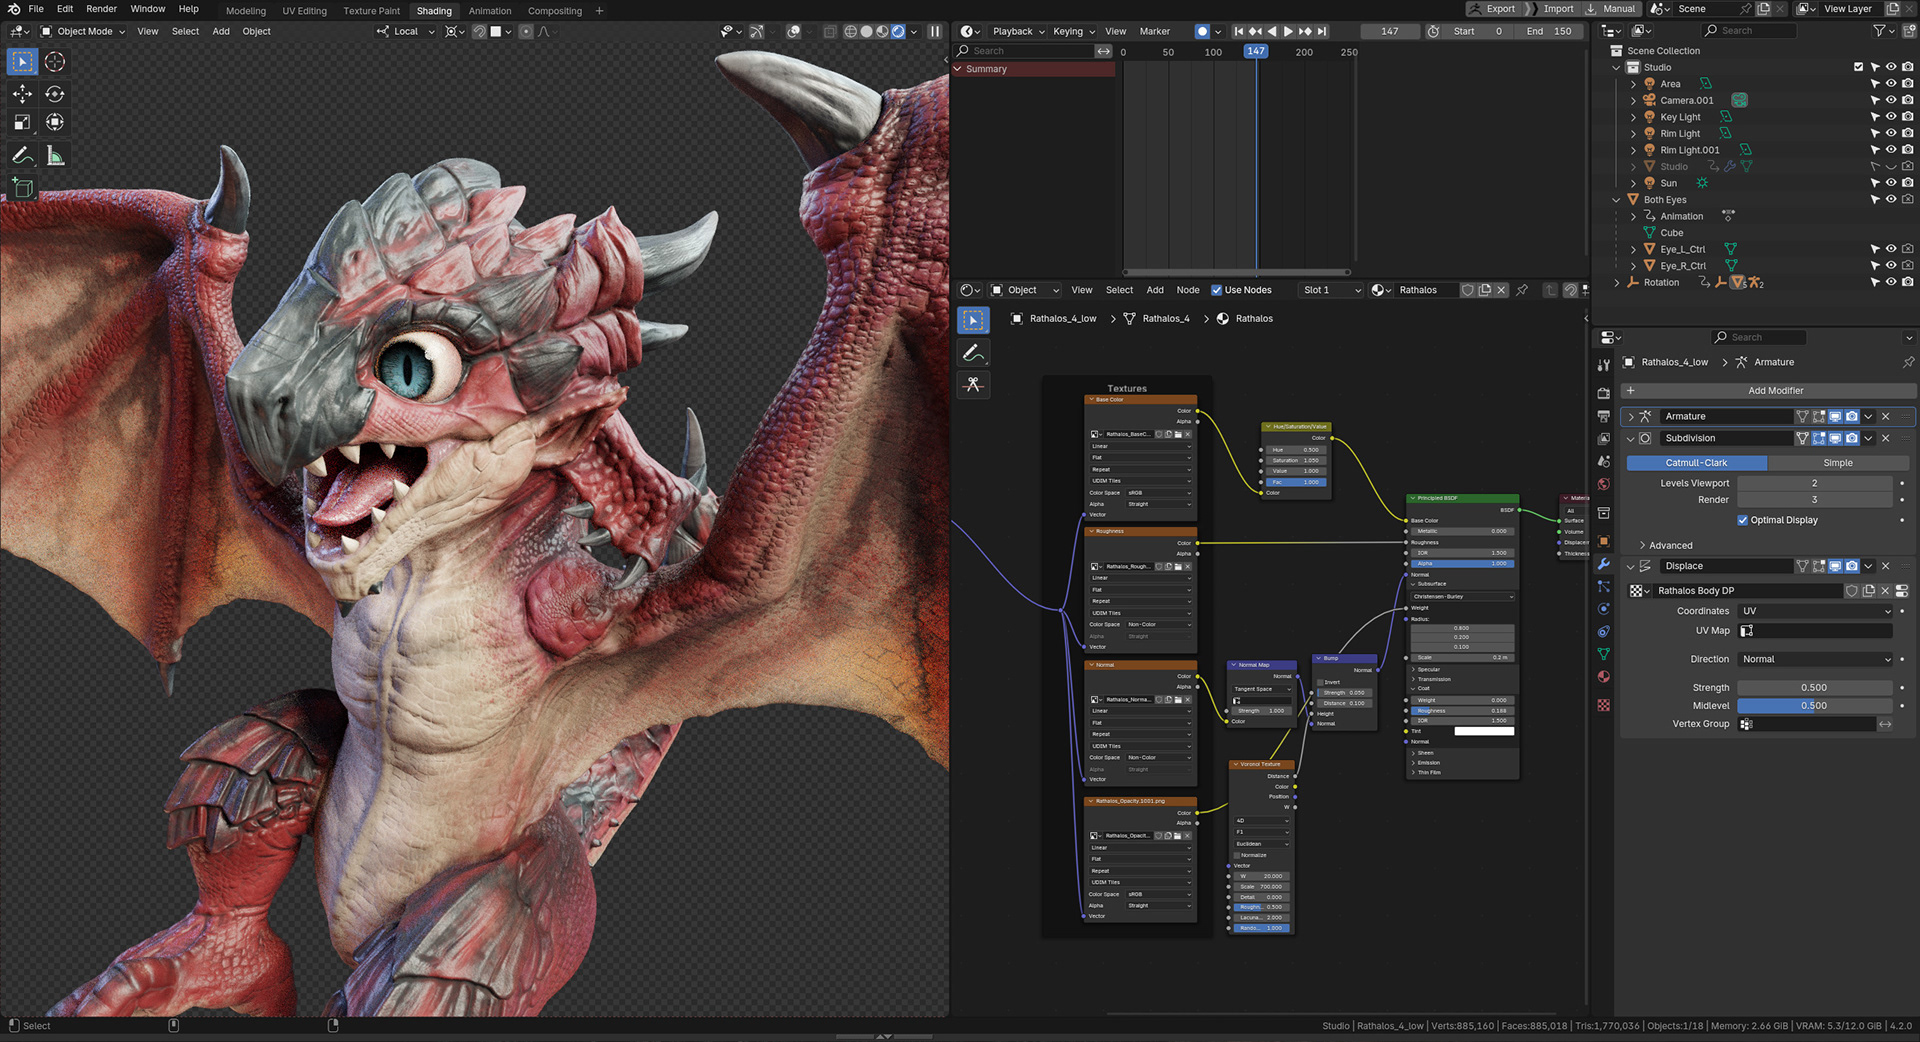1920x1042 pixels.
Task: Hide Camera.001 in the viewport
Action: [1891, 100]
